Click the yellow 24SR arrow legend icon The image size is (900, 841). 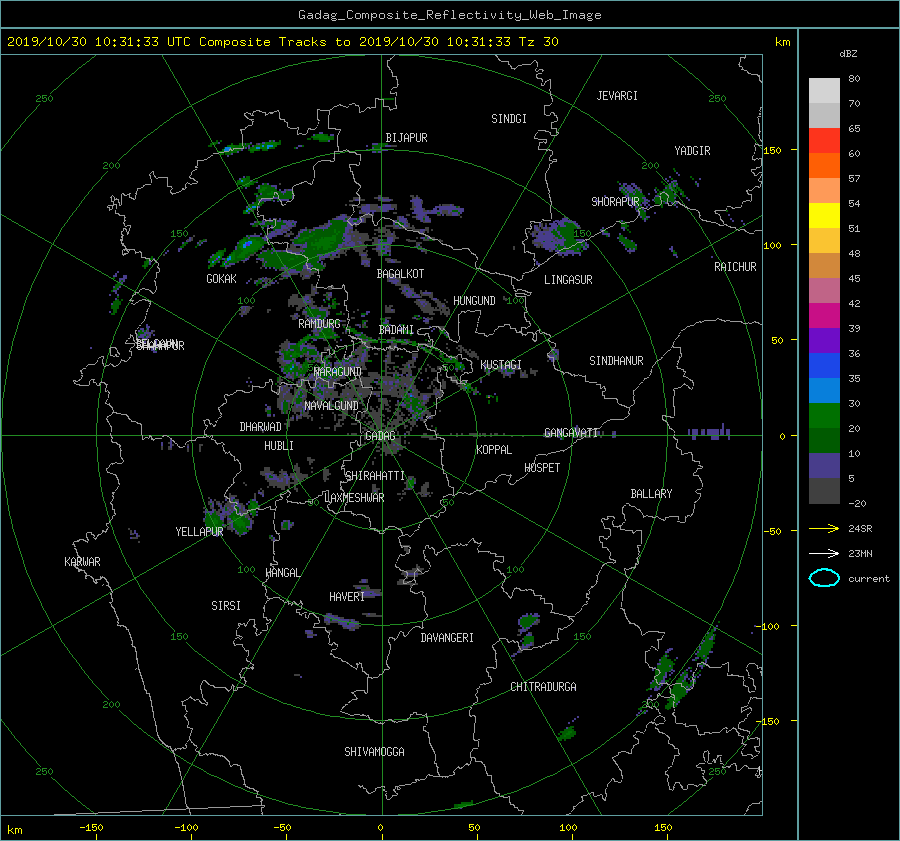[824, 528]
